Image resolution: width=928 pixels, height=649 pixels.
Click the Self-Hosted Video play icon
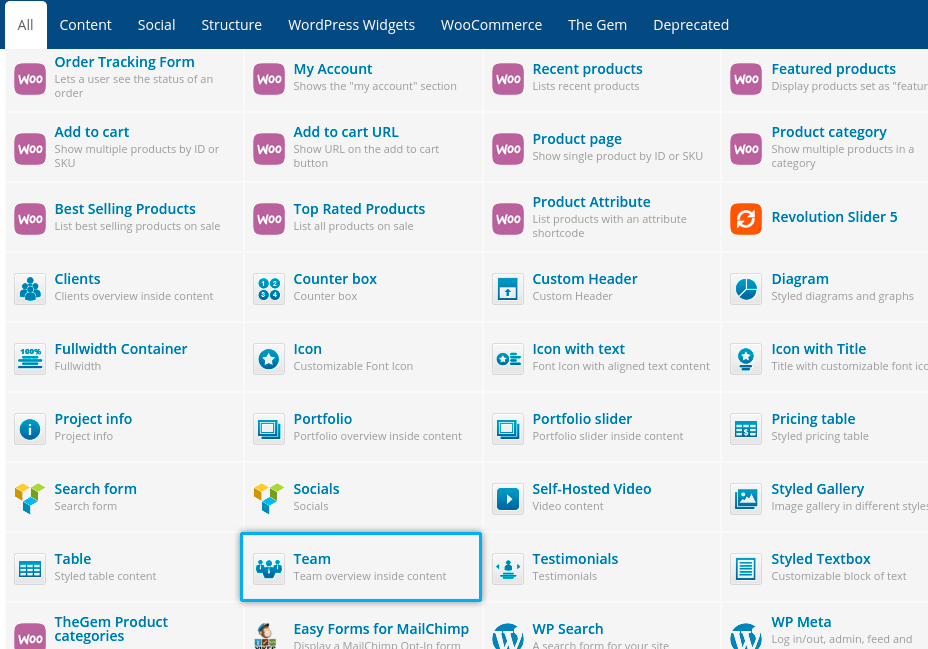point(508,498)
